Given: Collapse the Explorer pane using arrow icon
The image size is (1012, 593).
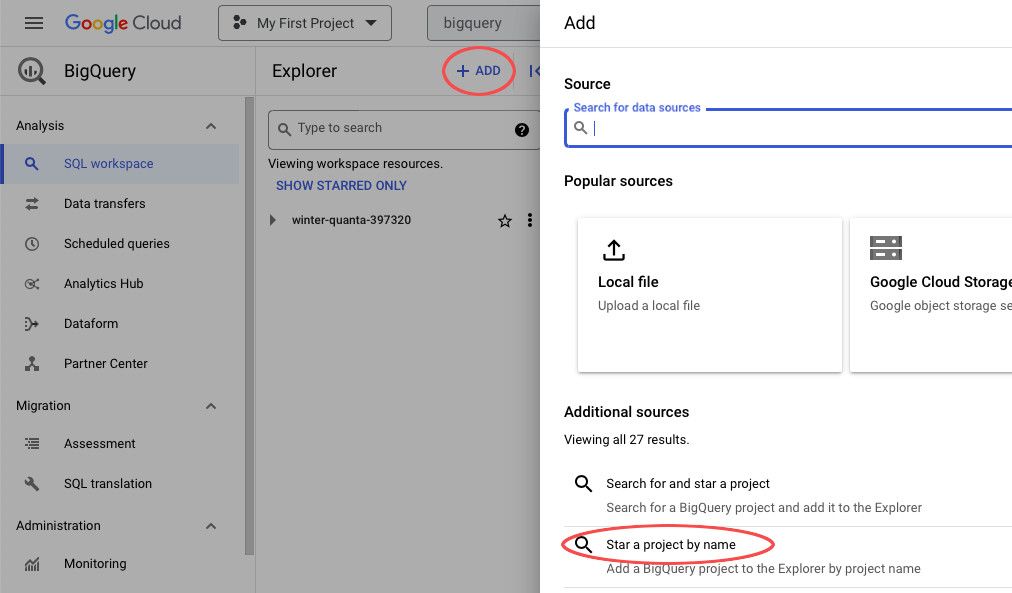Looking at the screenshot, I should tap(534, 71).
